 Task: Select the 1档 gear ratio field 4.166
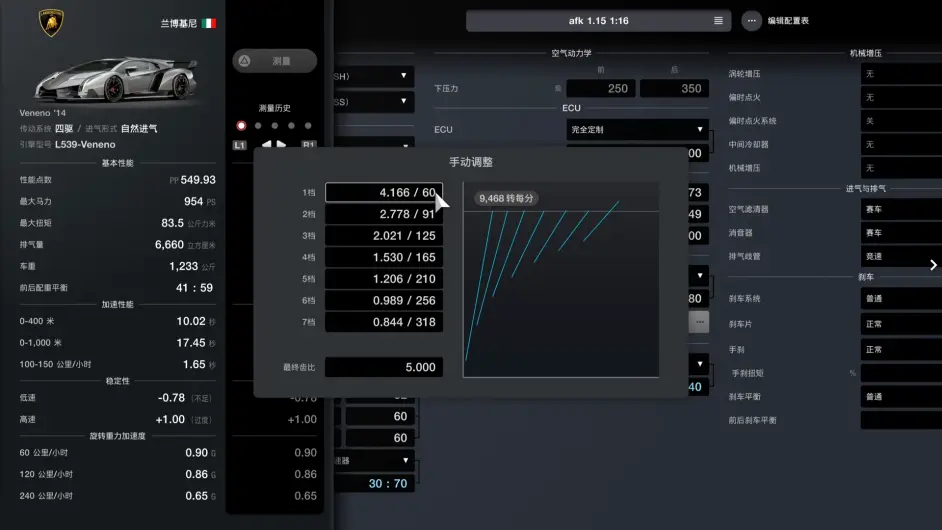(384, 192)
